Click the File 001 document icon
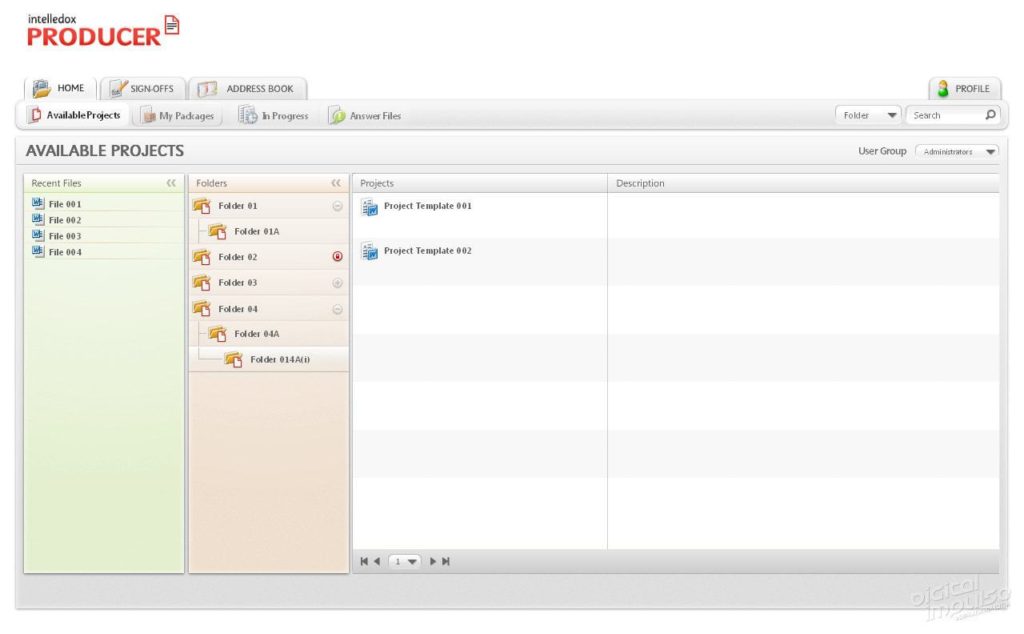1024x634 pixels. click(x=38, y=203)
